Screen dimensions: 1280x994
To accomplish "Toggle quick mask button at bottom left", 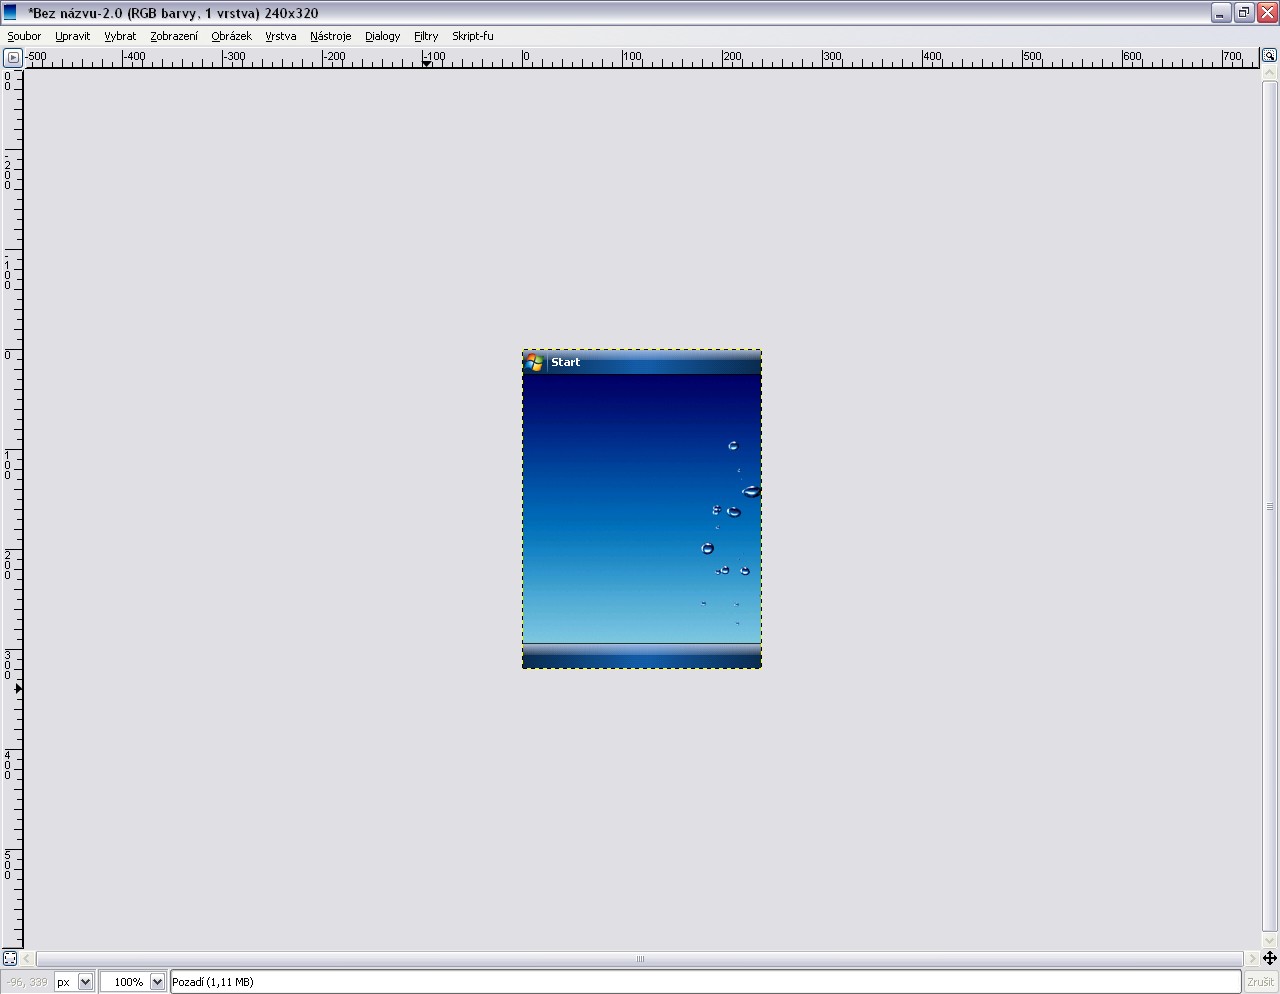I will pos(10,958).
